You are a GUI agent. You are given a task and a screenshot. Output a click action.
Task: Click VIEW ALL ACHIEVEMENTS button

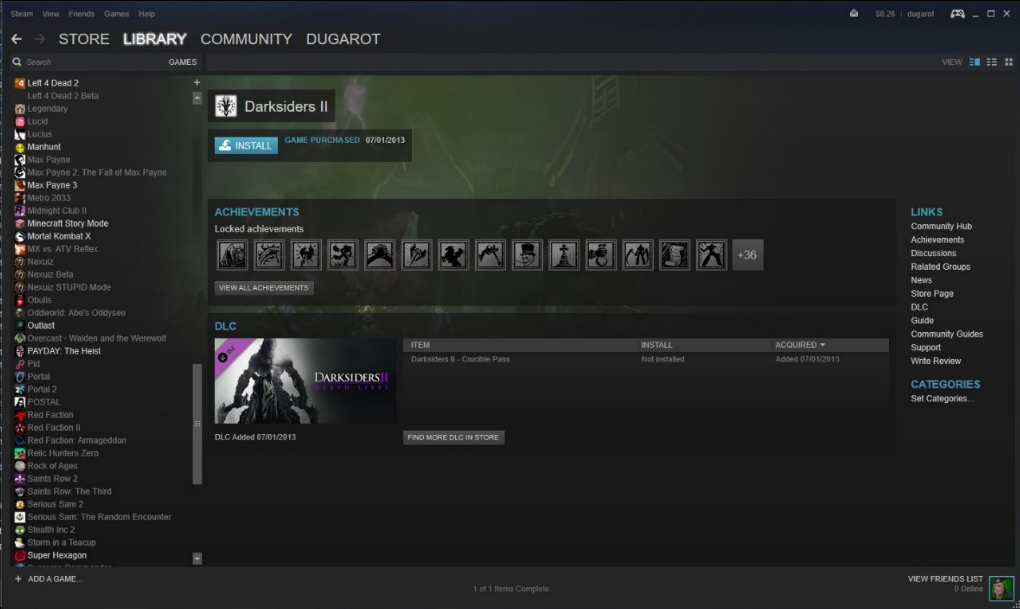coord(263,288)
